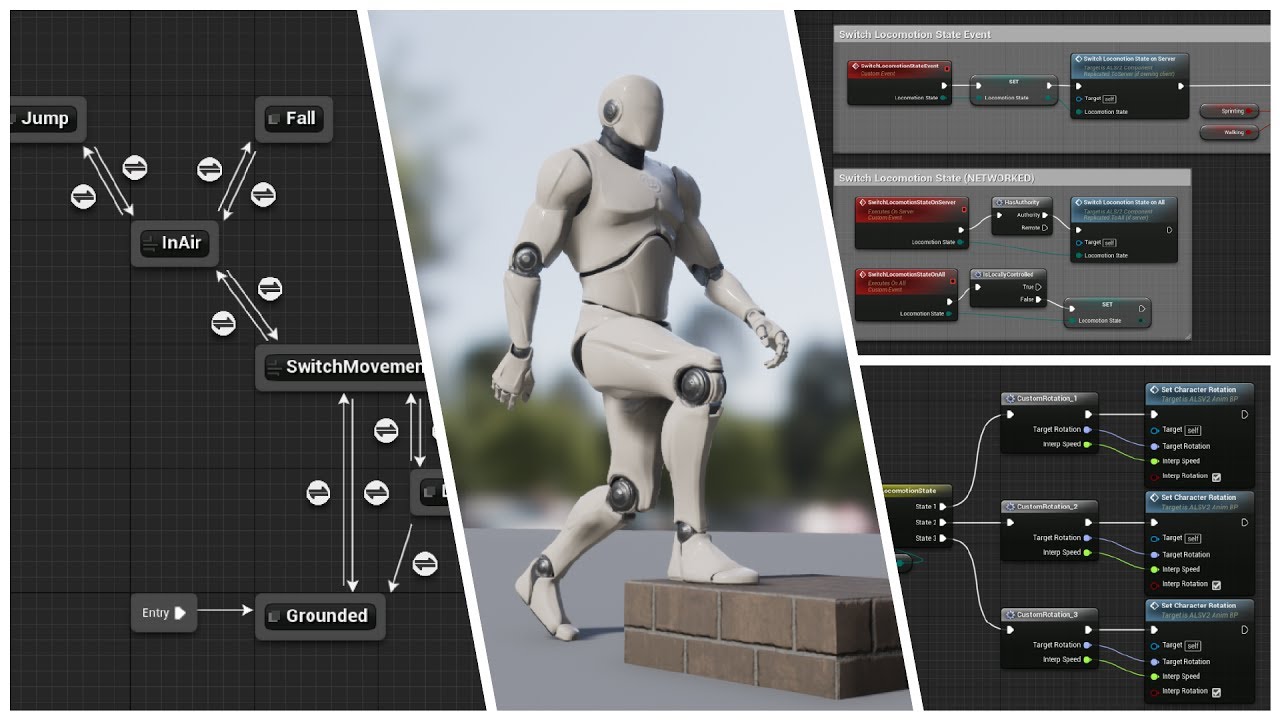Click the True exec pin on IsLocallyControlled
The image size is (1280, 720).
click(1039, 287)
